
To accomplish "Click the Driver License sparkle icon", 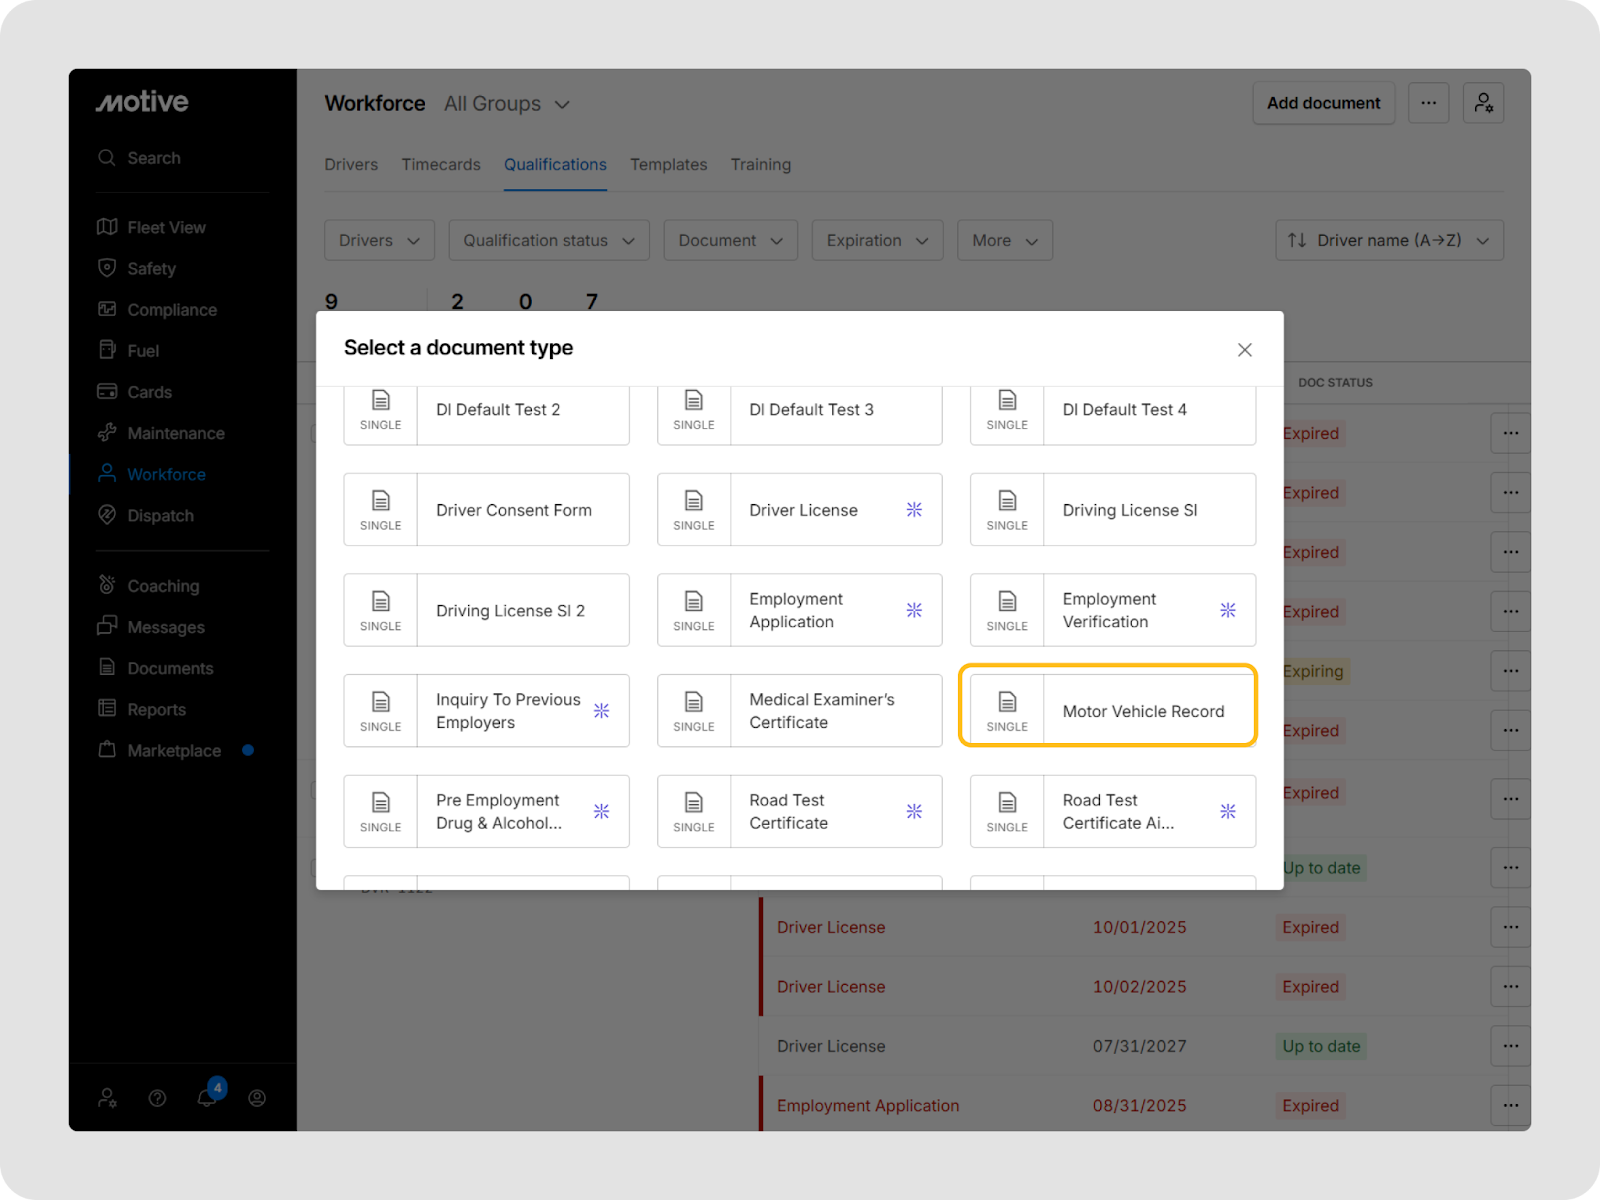I will tap(914, 510).
